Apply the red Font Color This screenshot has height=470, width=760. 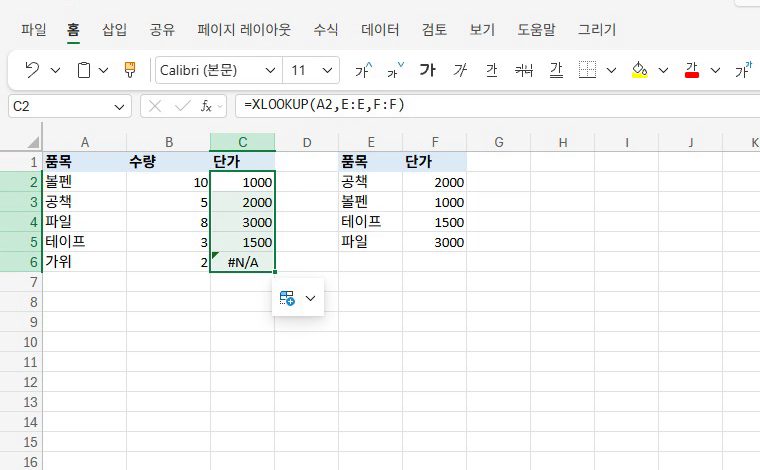click(x=692, y=70)
